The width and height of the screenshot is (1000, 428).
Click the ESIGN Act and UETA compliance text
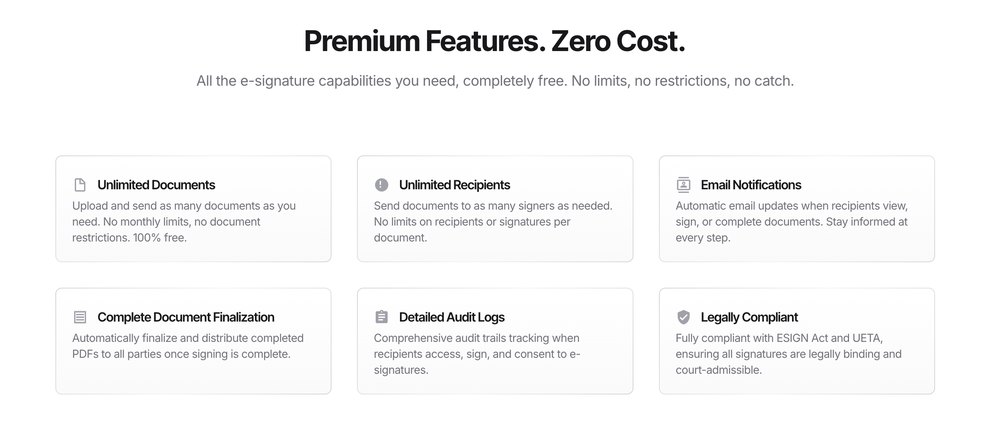point(788,354)
